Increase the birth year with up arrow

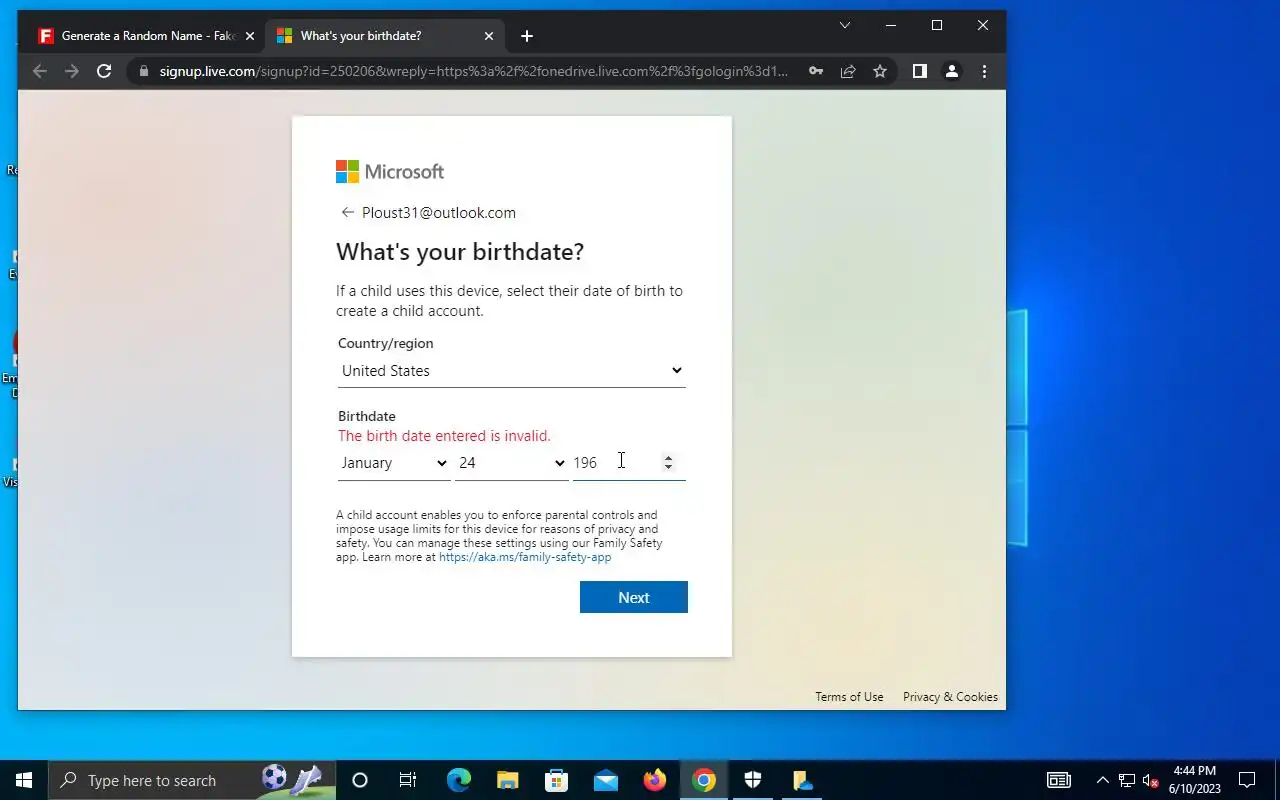click(x=668, y=457)
